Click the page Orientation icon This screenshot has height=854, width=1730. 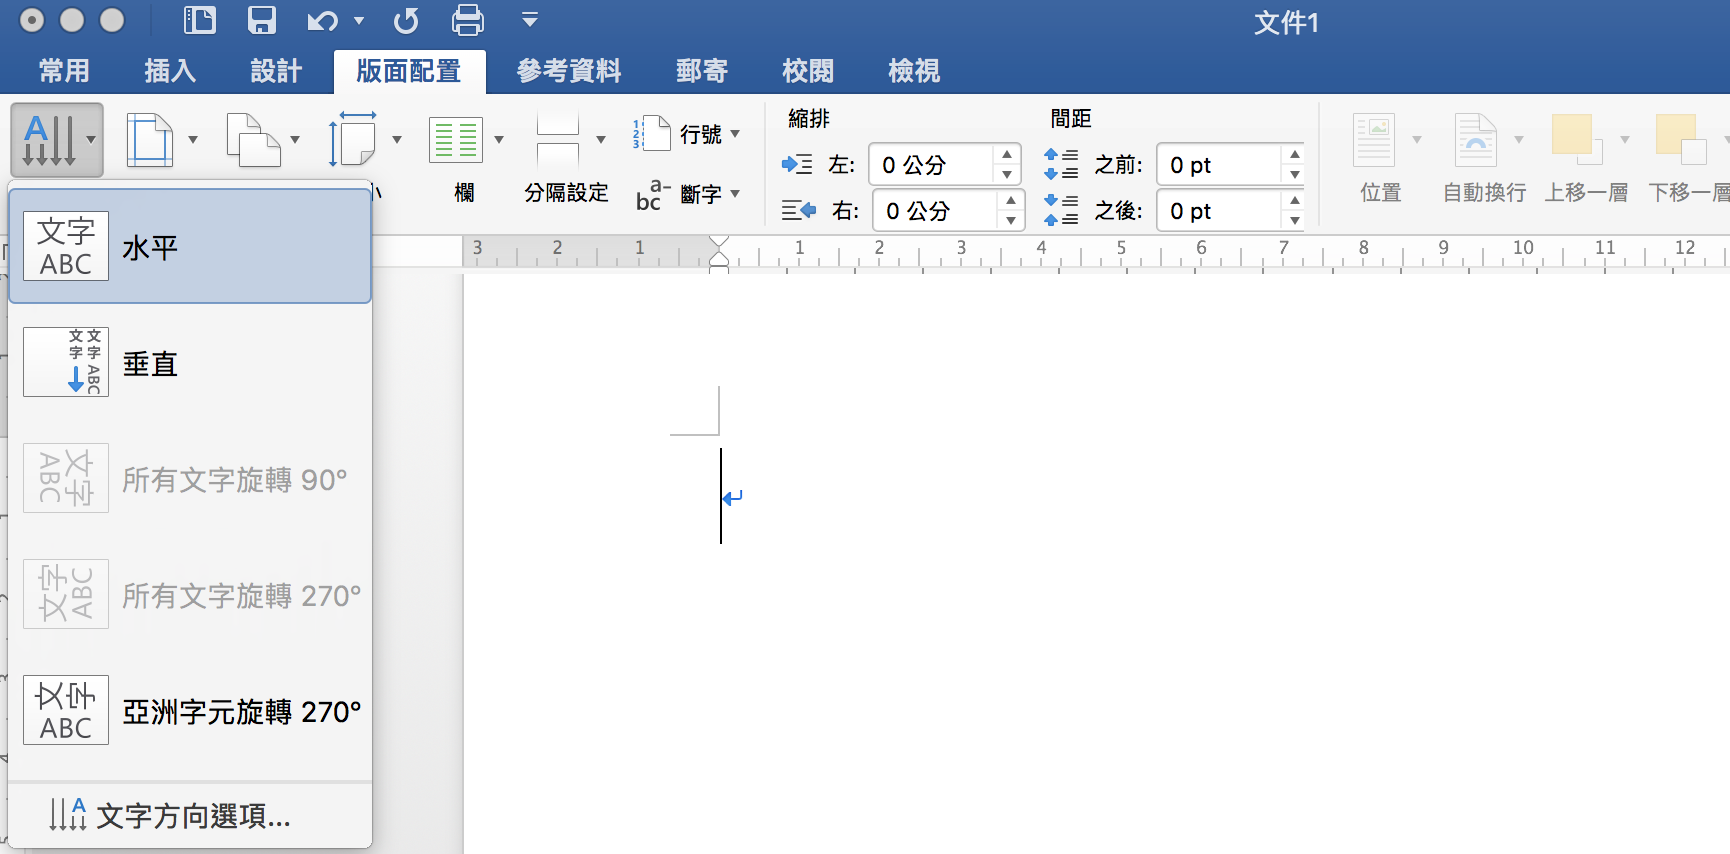click(253, 140)
